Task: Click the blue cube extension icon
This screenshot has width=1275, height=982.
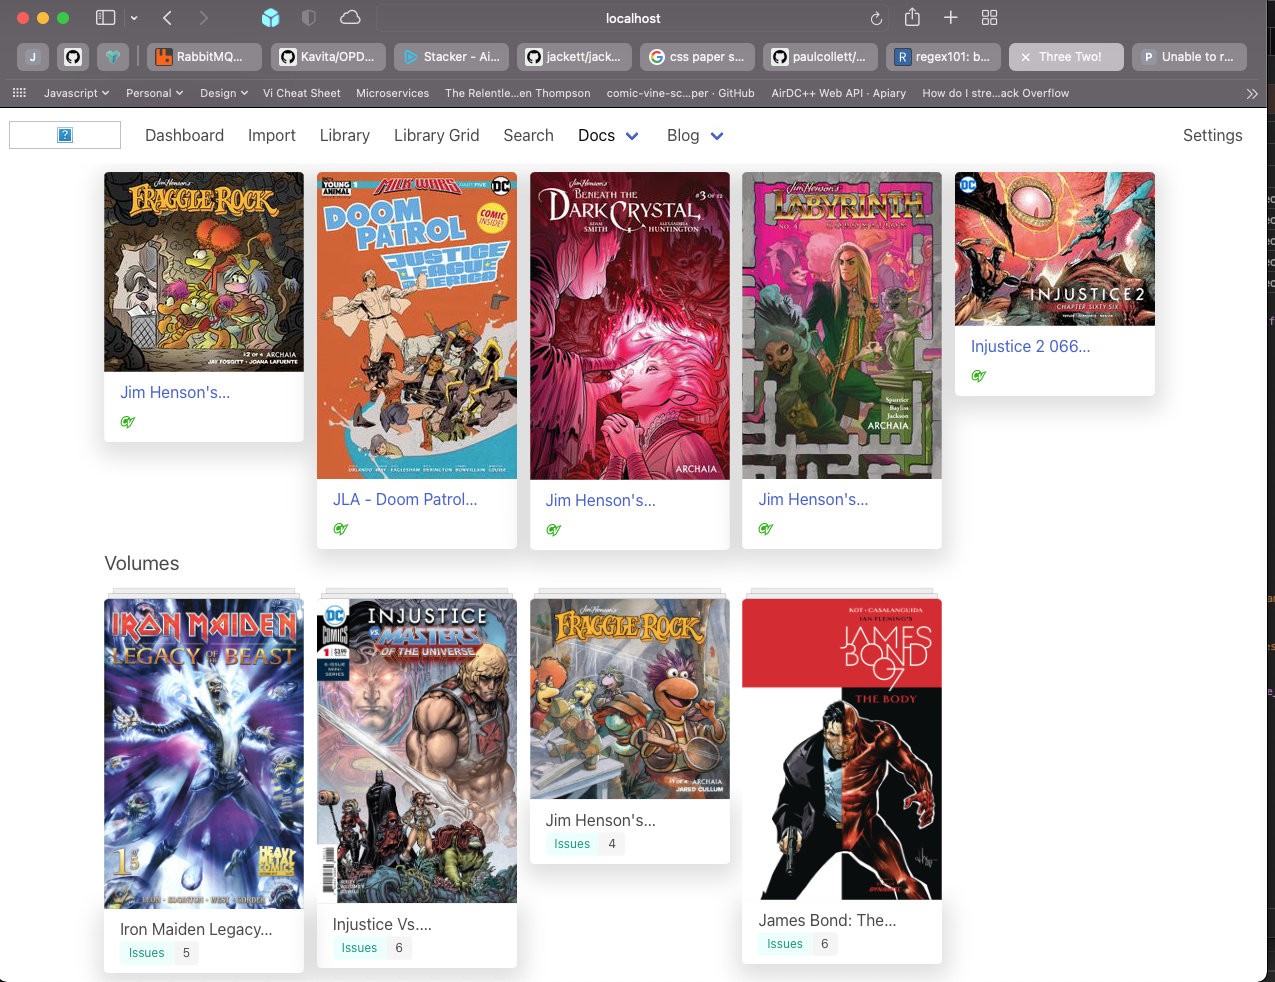Action: click(270, 18)
